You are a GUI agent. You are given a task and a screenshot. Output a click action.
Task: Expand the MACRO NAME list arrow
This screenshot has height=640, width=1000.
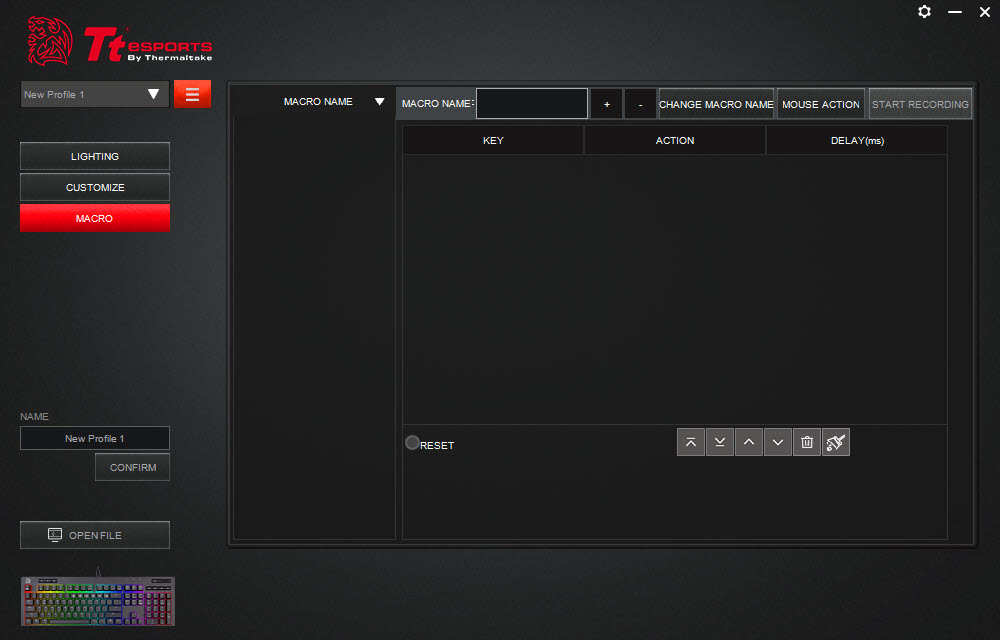pos(379,101)
